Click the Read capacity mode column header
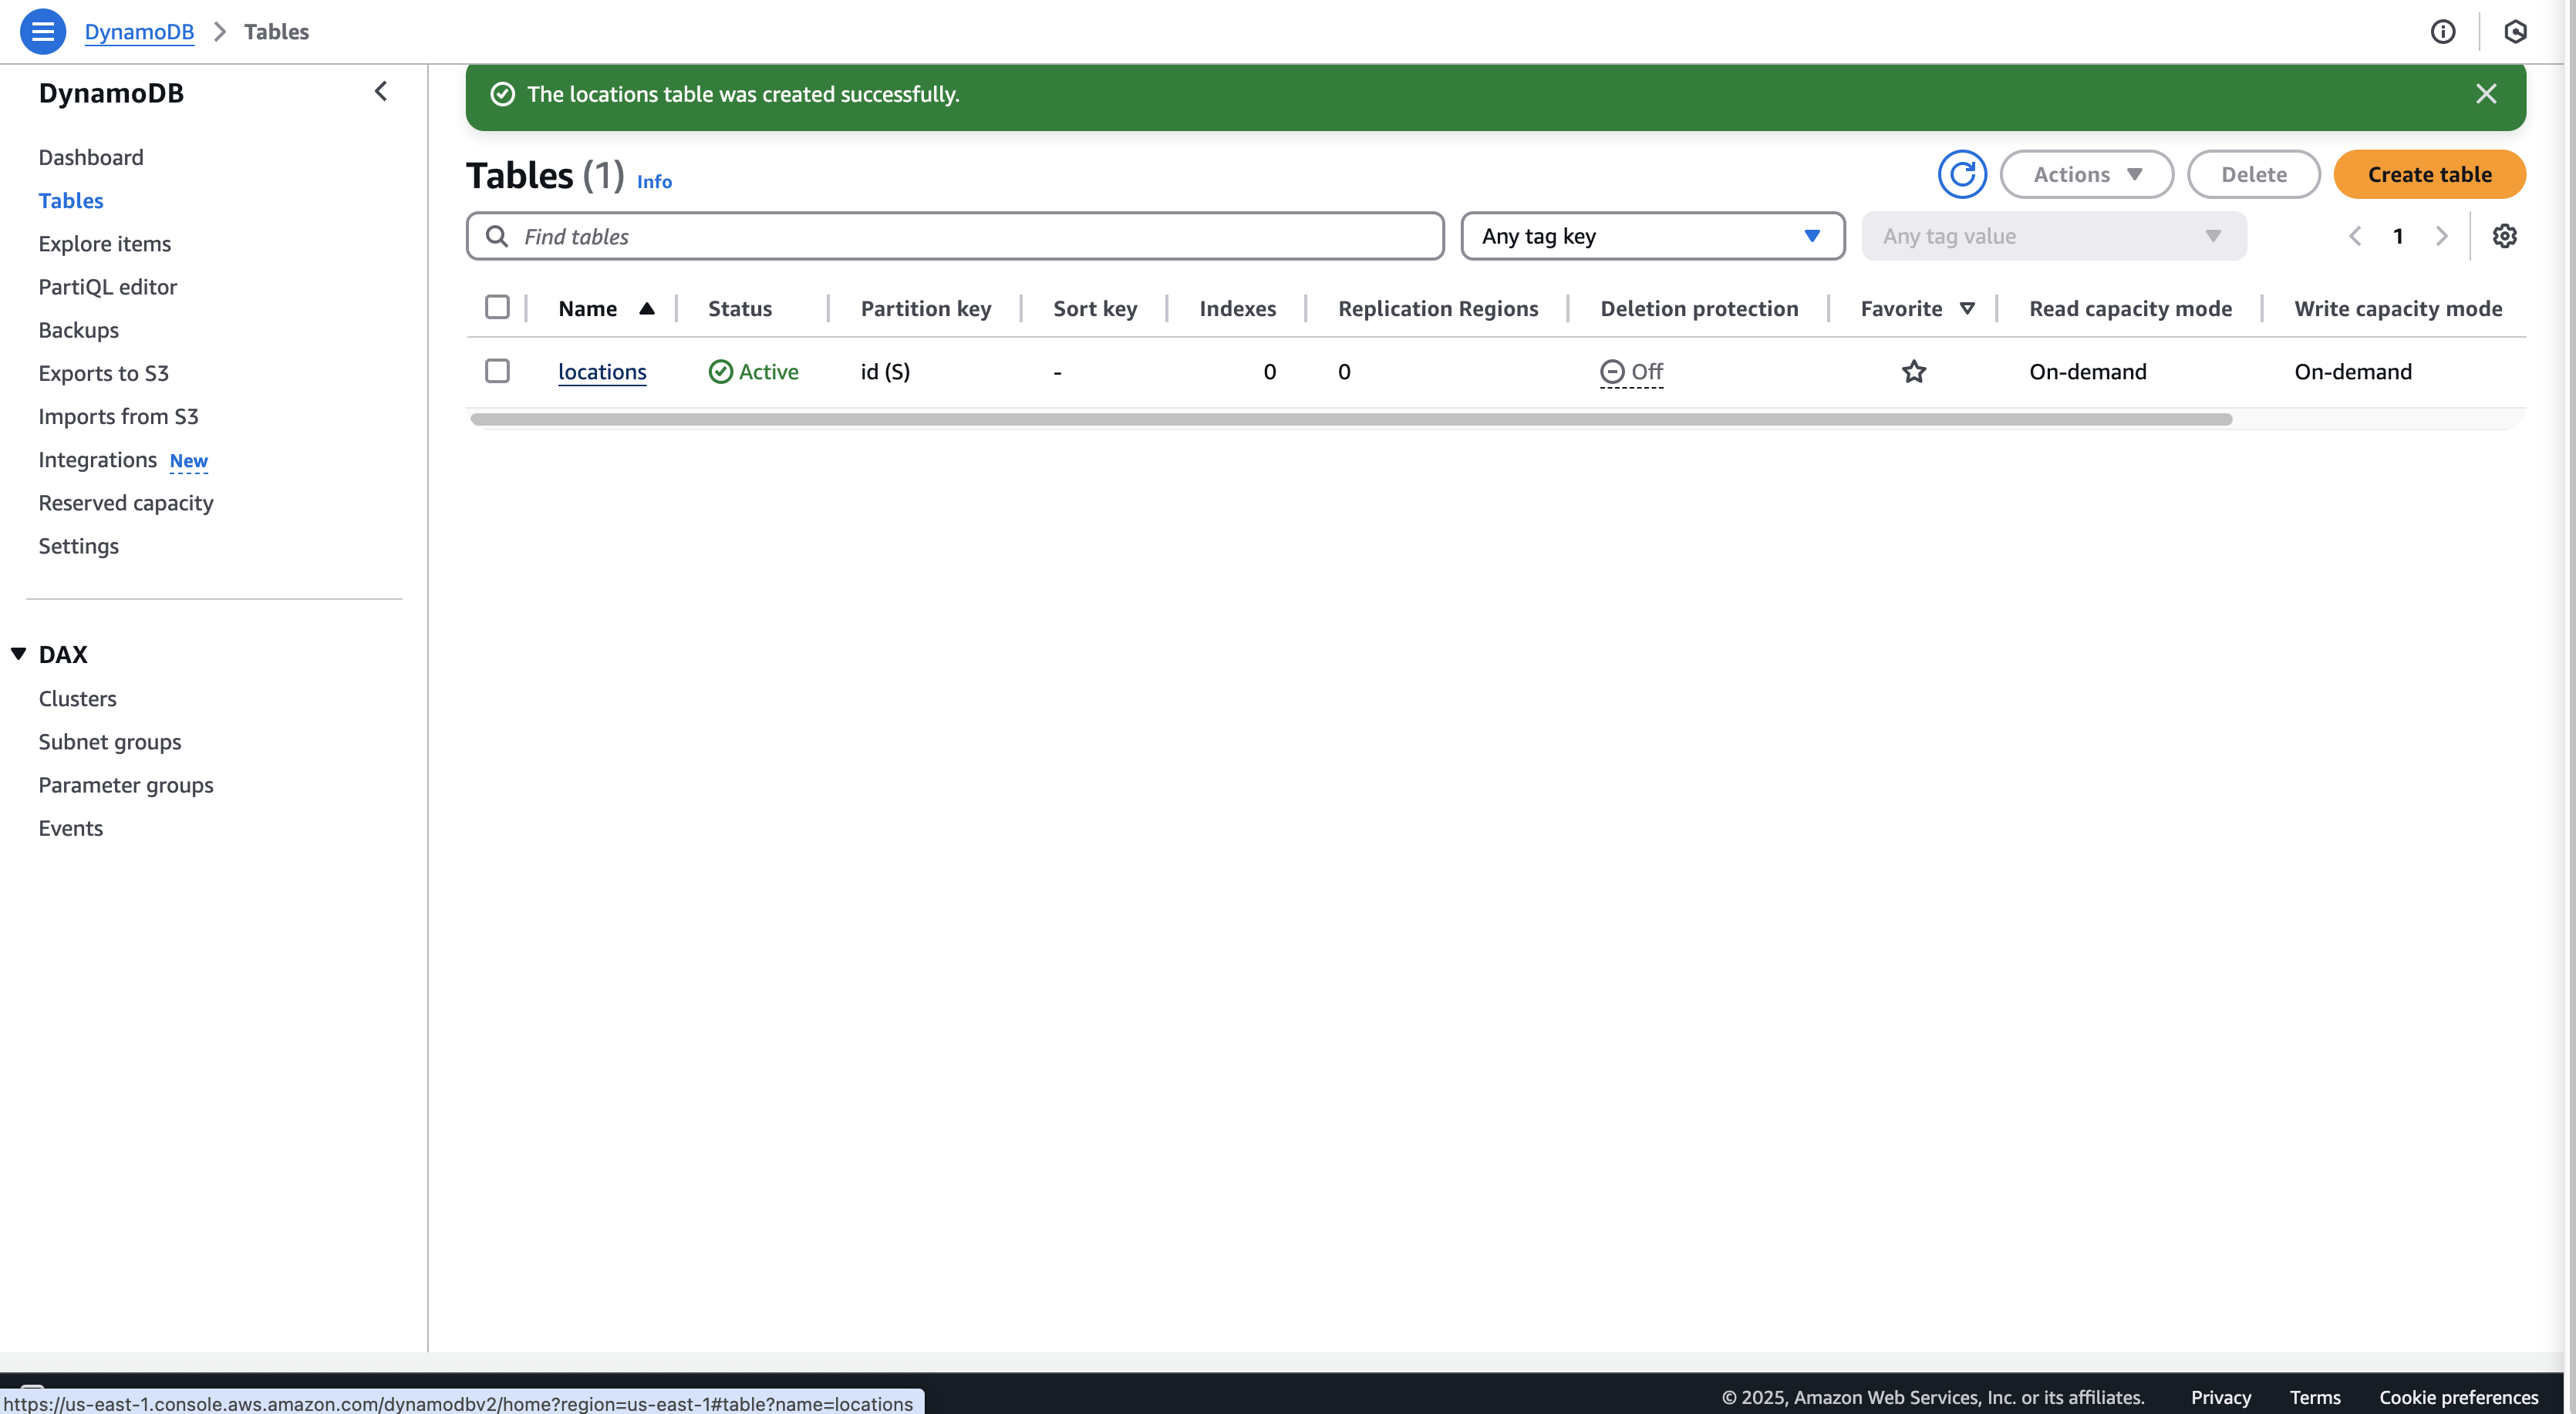 (2130, 308)
